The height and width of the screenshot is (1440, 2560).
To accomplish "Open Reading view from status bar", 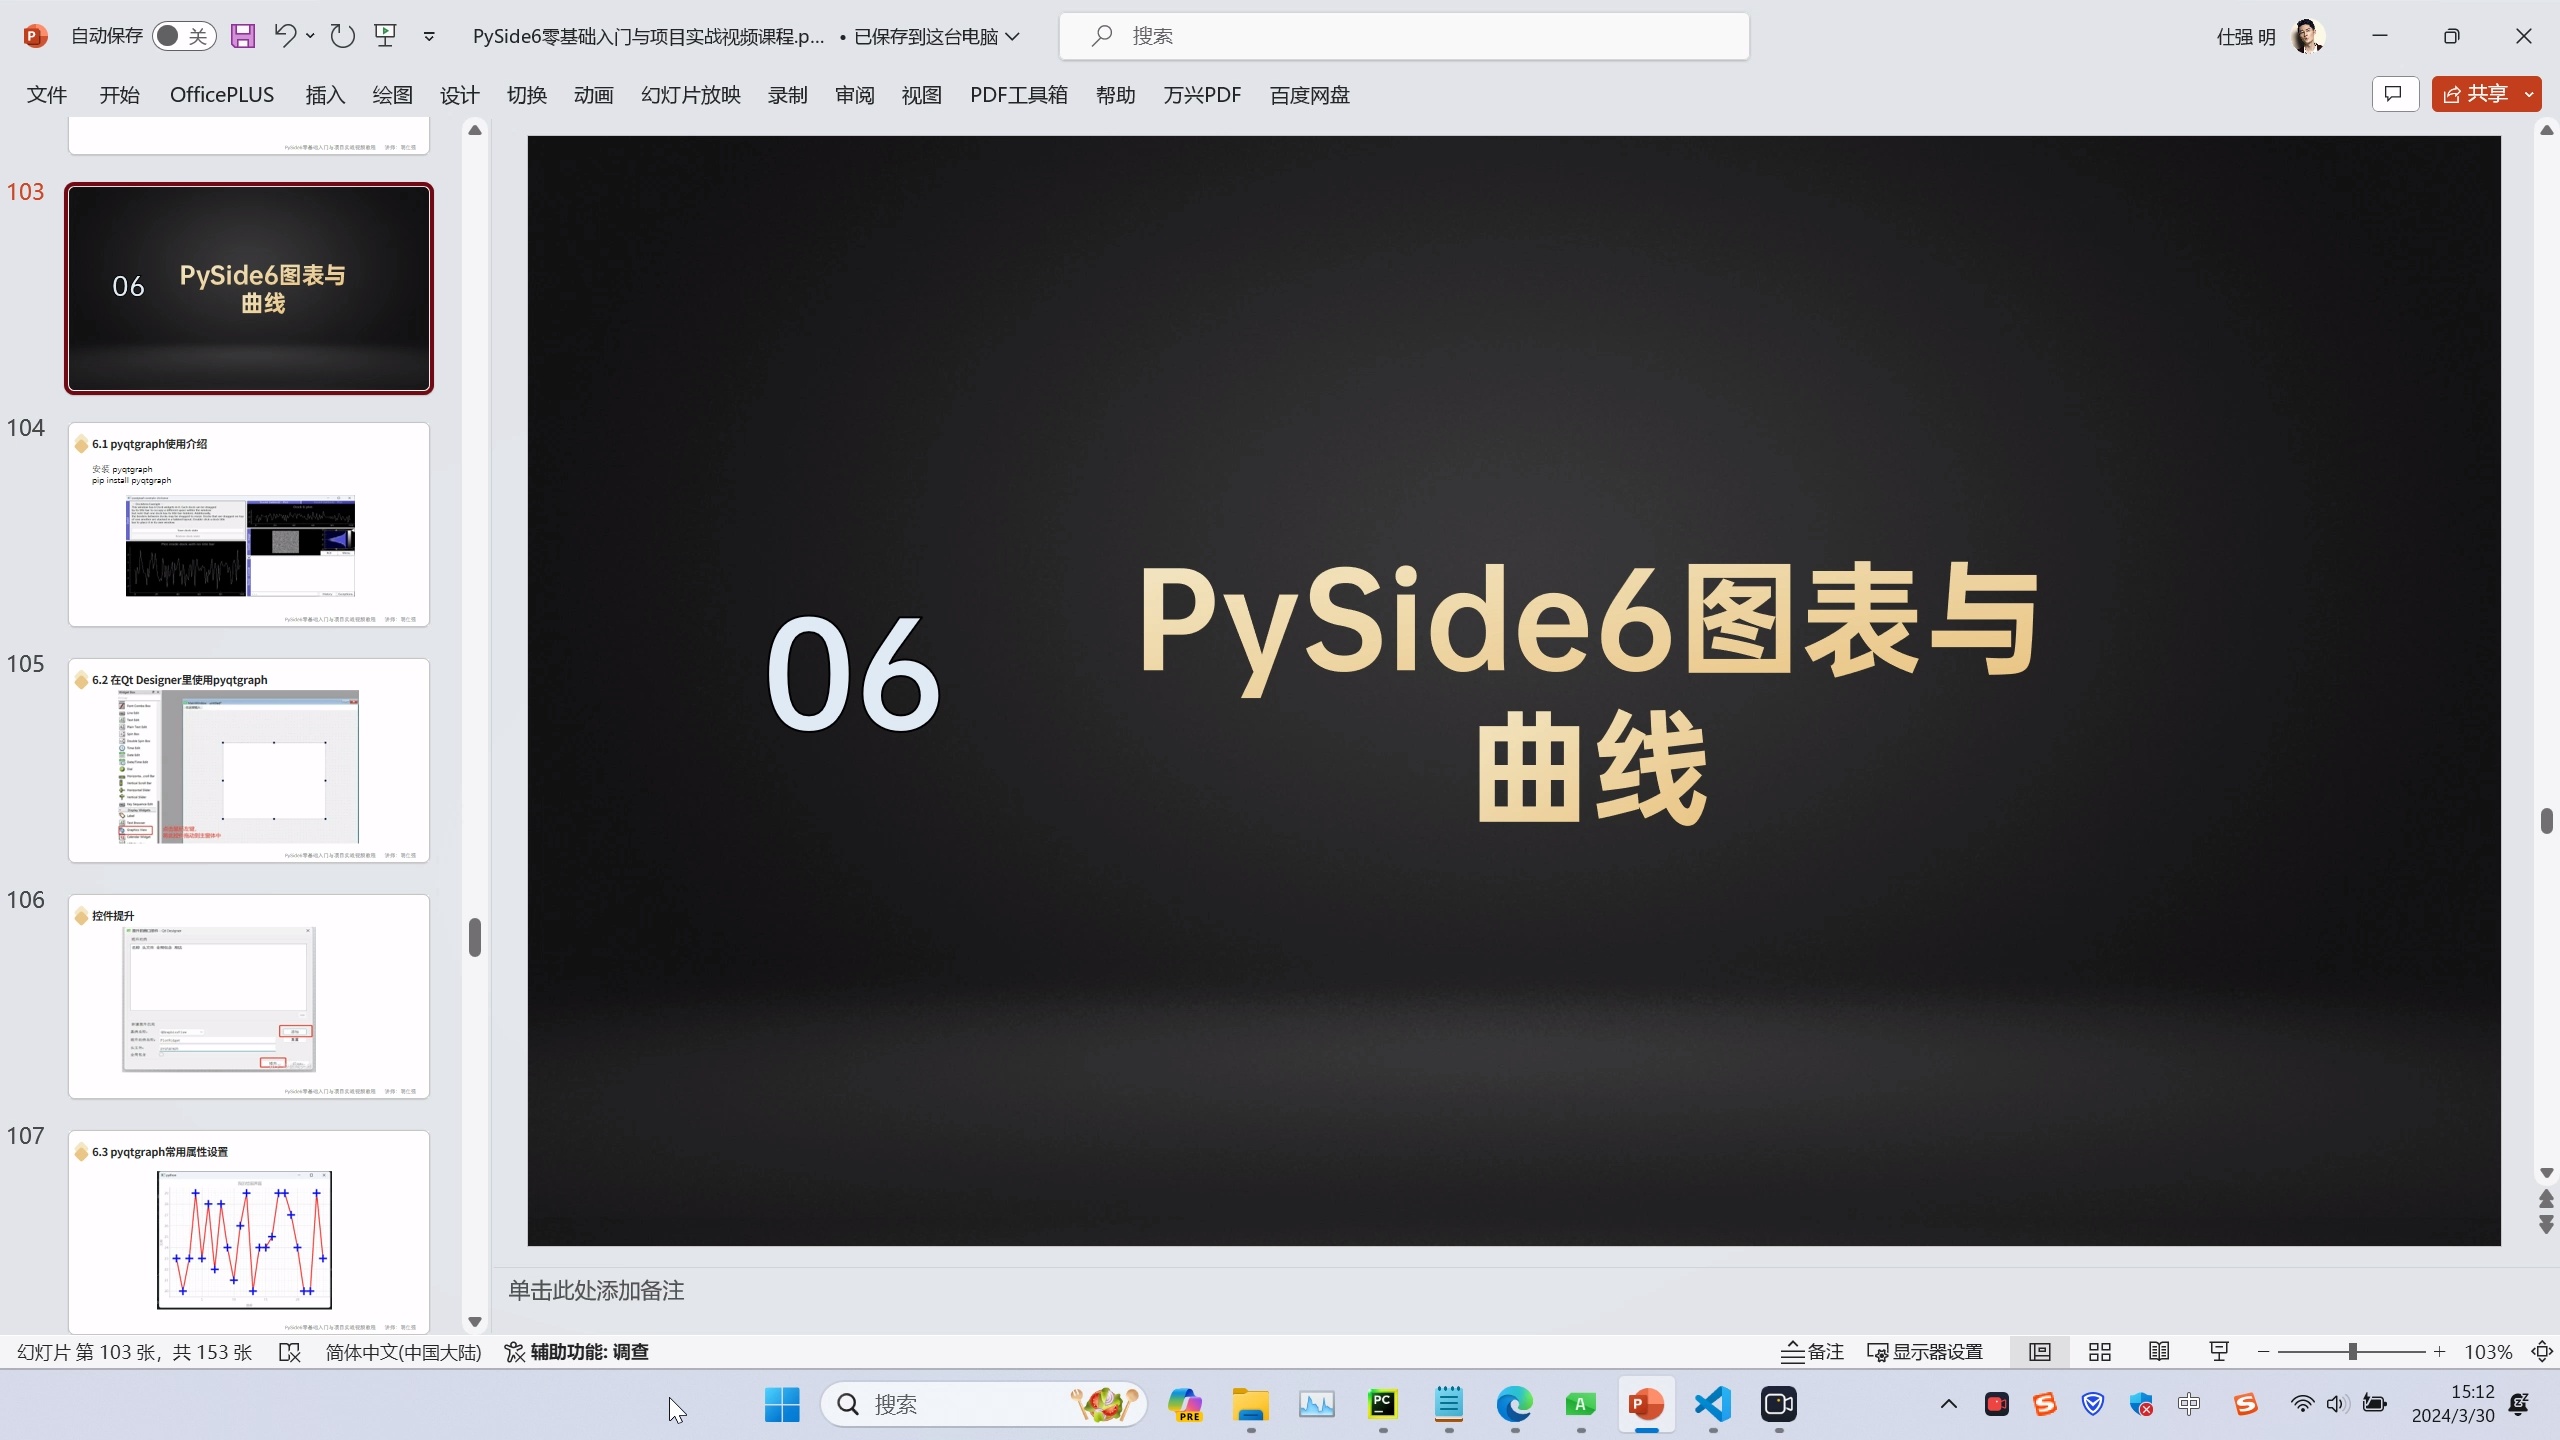I will pos(2158,1351).
